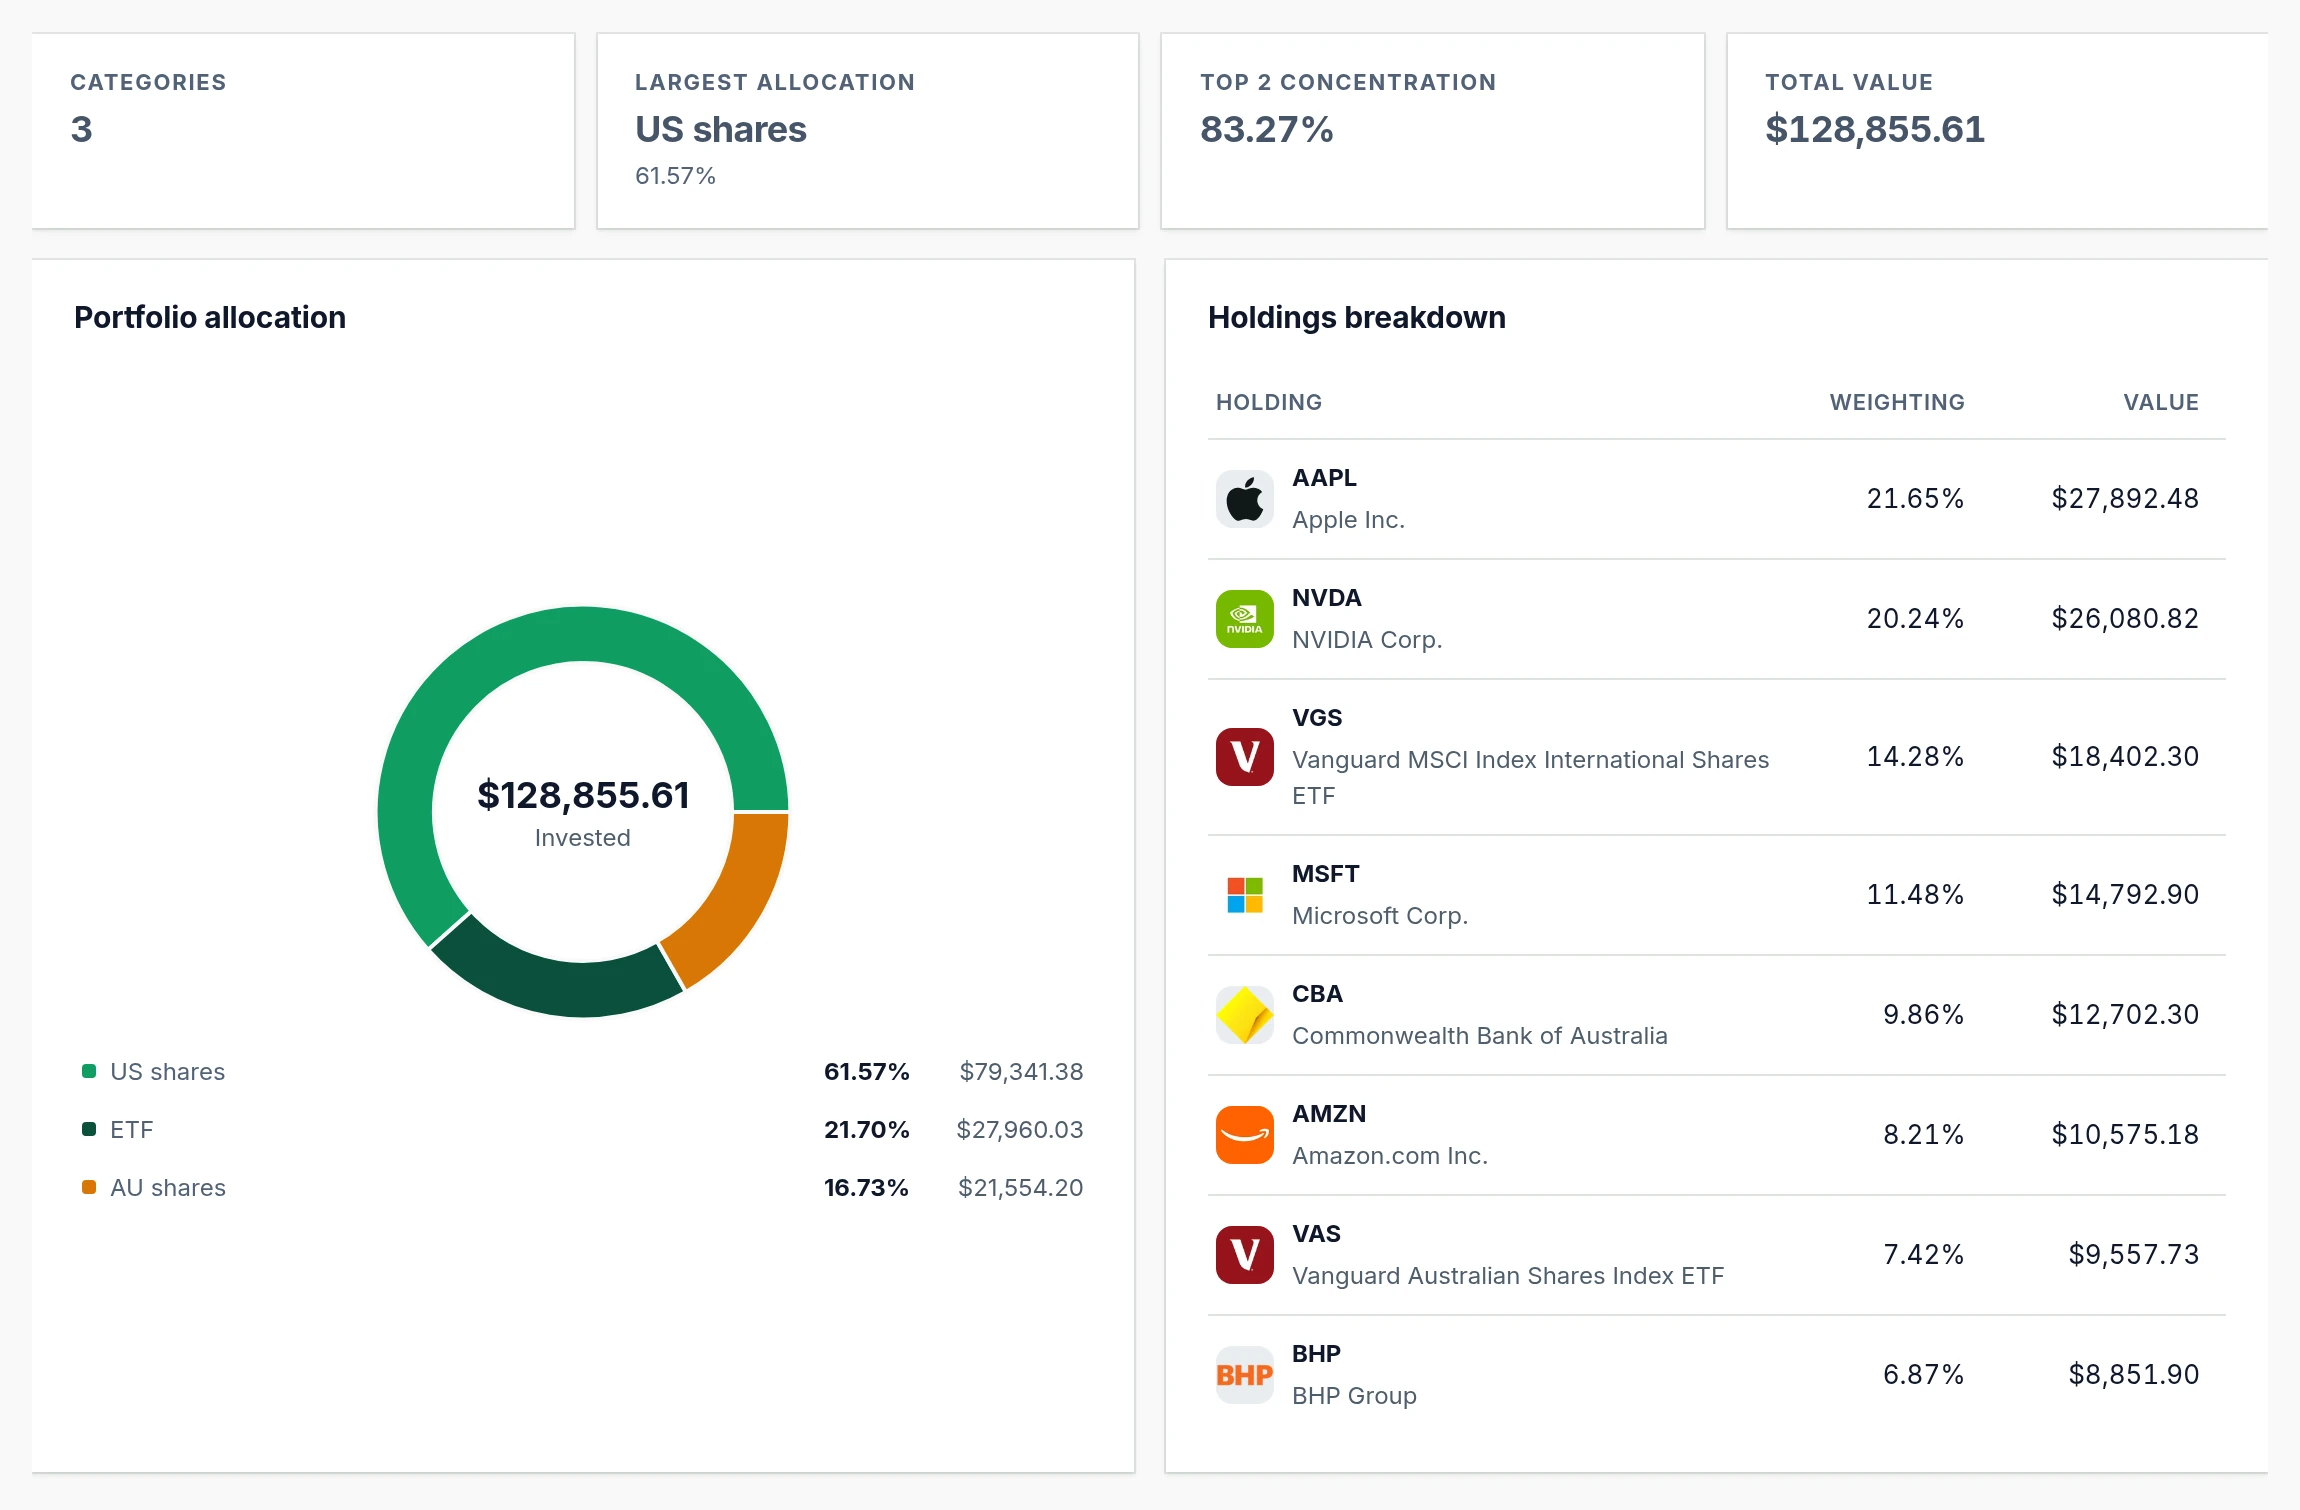Click NVIDIA's $26,080.82 value

tap(2125, 618)
